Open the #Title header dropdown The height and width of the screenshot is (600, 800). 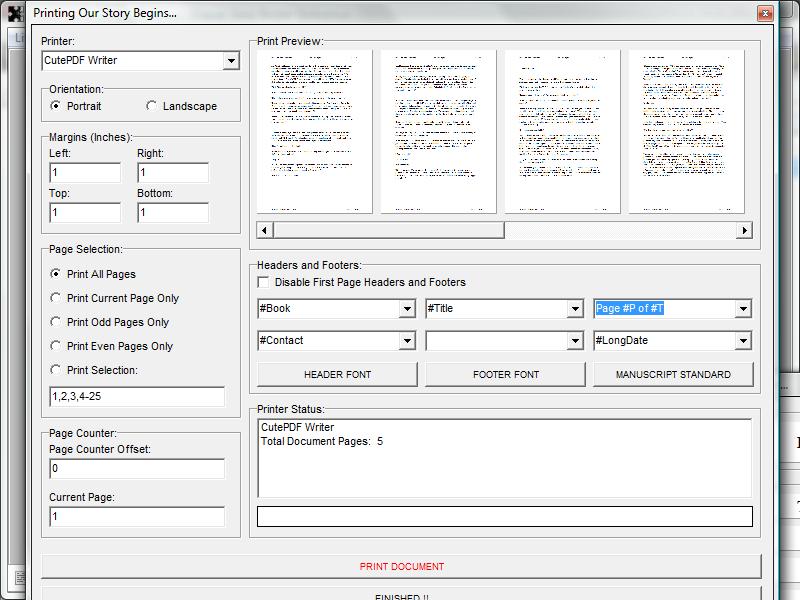pyautogui.click(x=575, y=309)
